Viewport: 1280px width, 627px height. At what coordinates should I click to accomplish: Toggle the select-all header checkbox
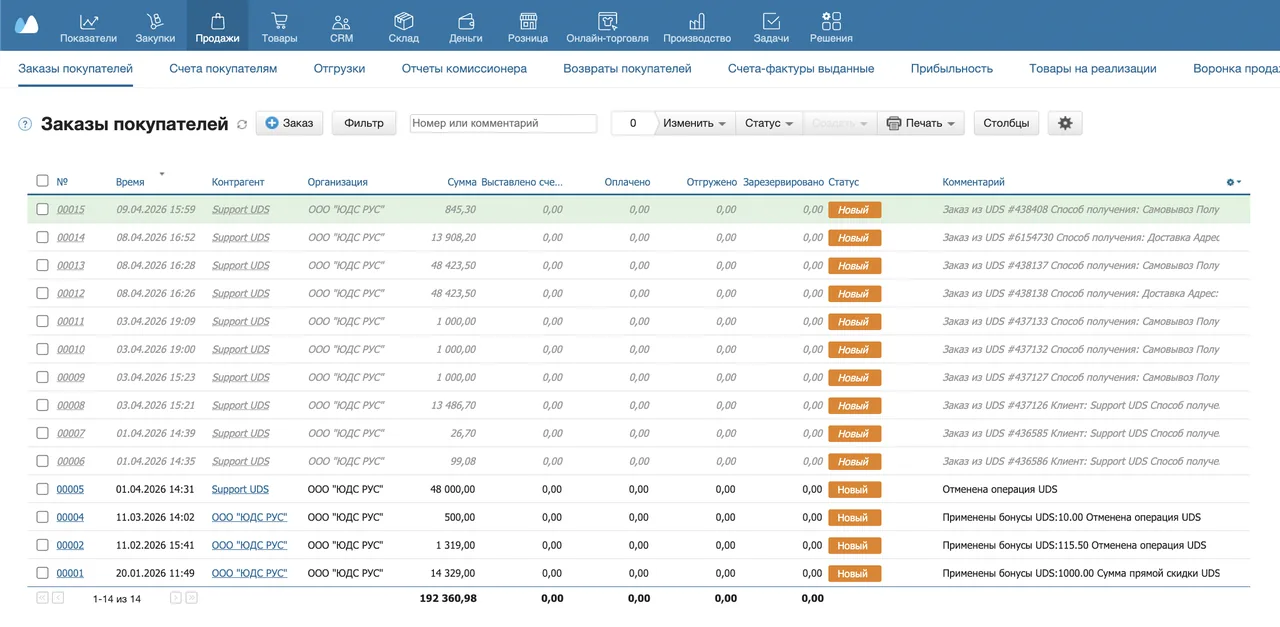[x=42, y=181]
